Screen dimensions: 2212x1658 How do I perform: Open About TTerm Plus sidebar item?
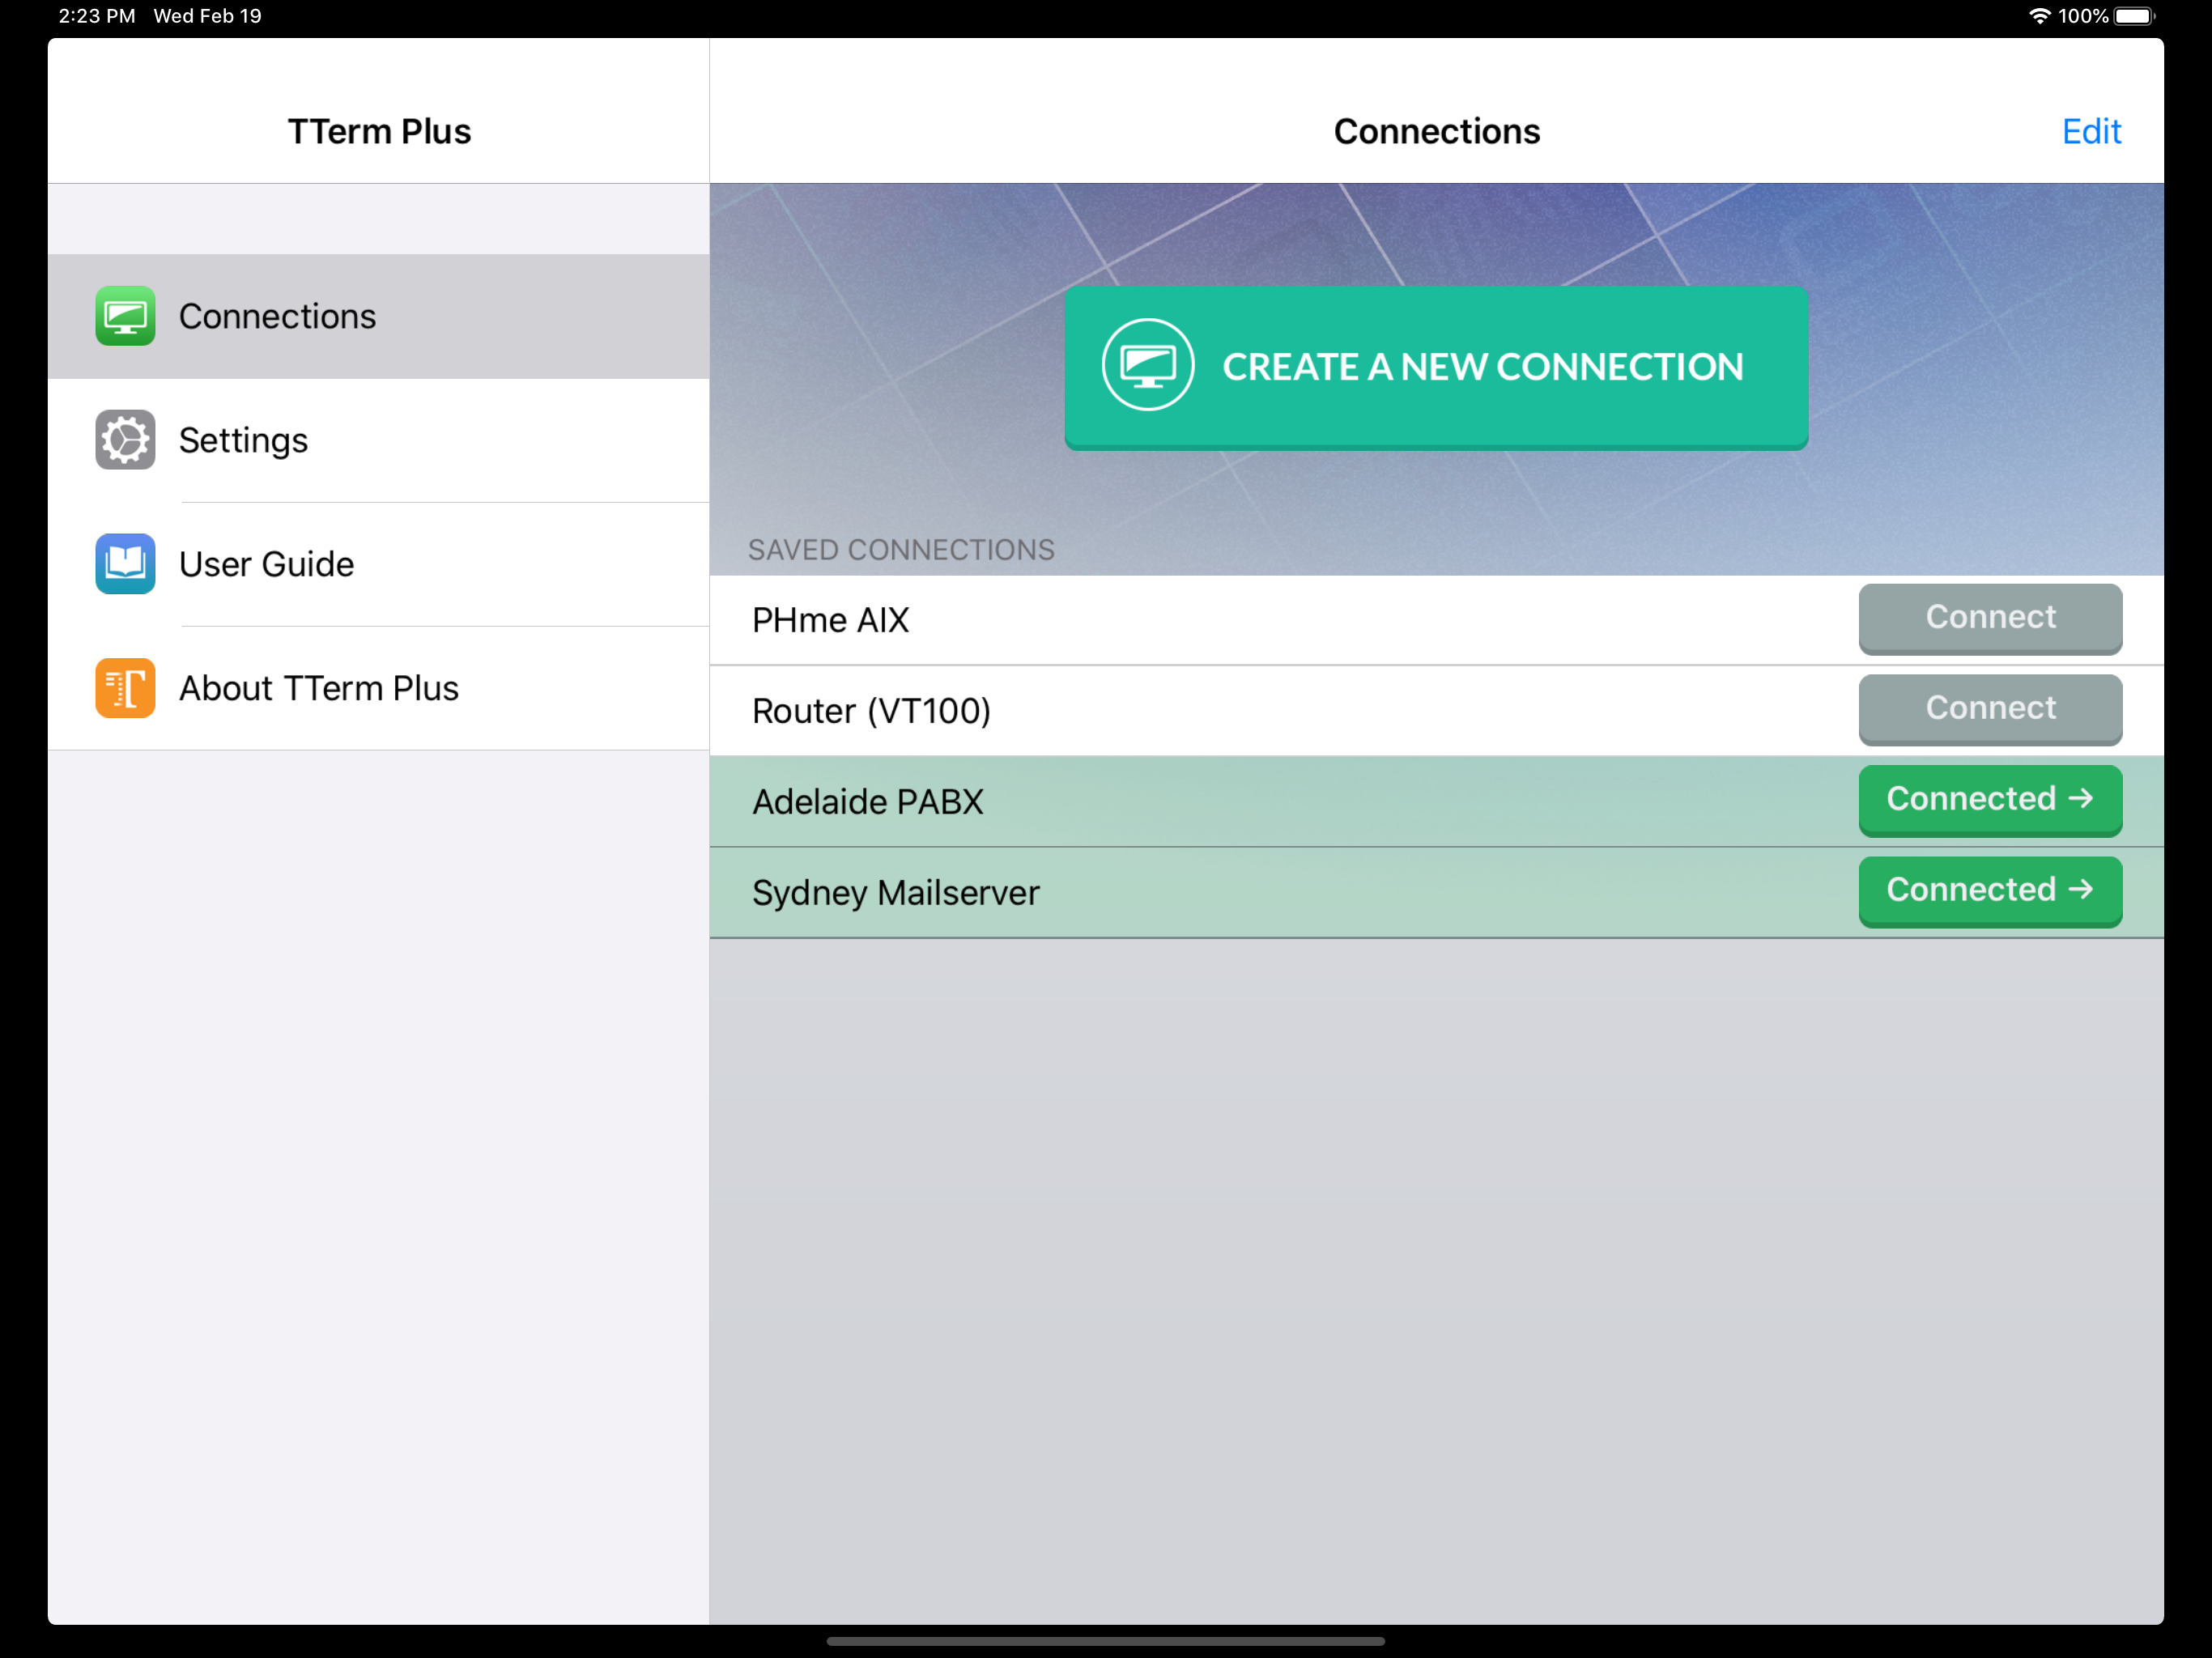378,688
